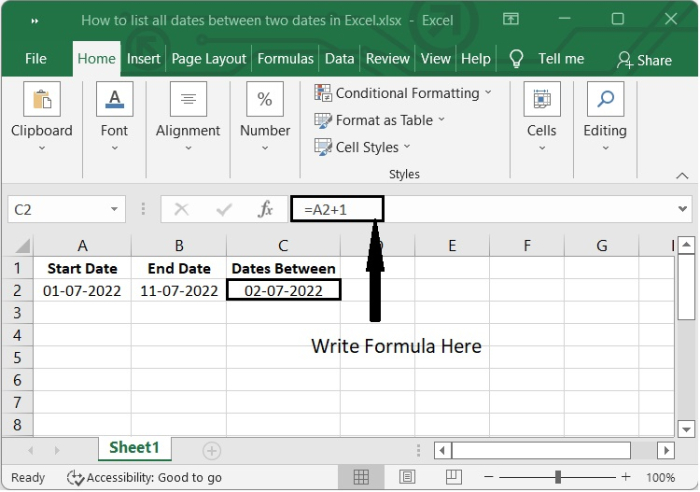Image resolution: width=700 pixels, height=492 pixels.
Task: Add a new sheet with plus button
Action: 211,450
